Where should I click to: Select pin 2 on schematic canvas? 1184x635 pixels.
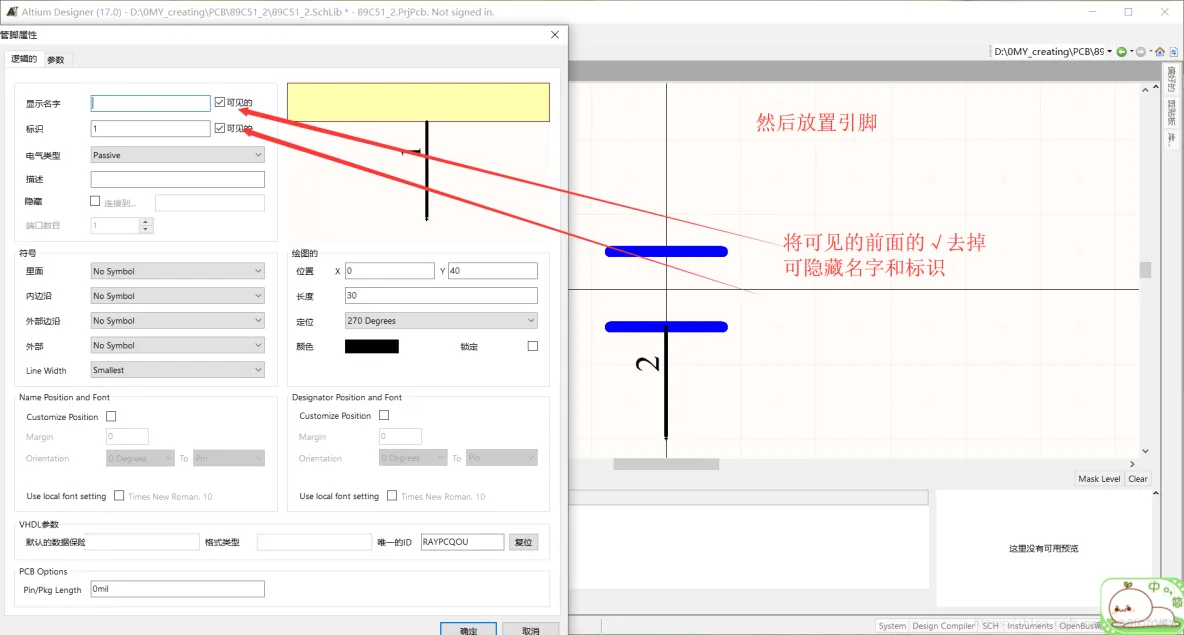pos(665,381)
